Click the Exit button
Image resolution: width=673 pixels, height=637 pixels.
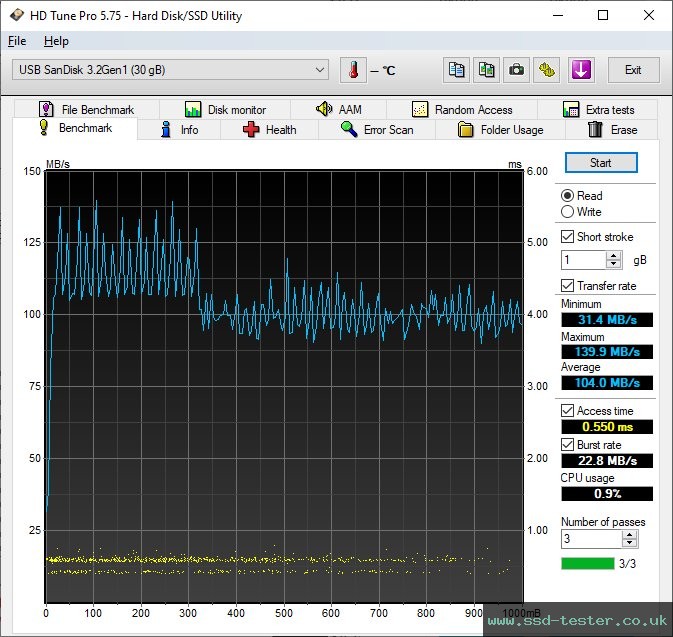click(x=634, y=70)
